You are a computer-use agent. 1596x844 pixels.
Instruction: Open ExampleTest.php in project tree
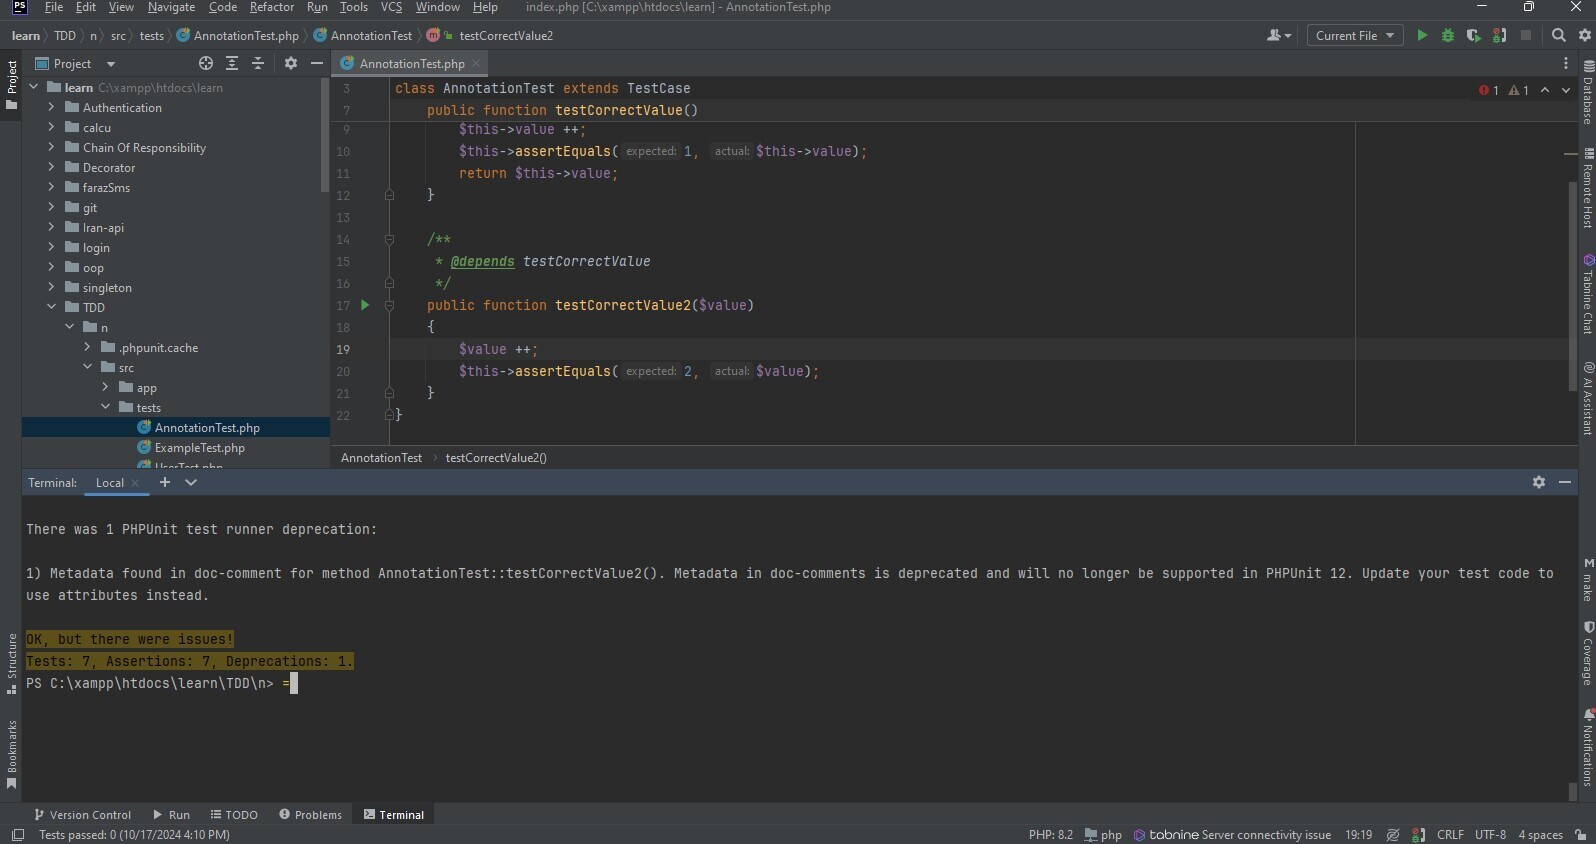point(199,447)
